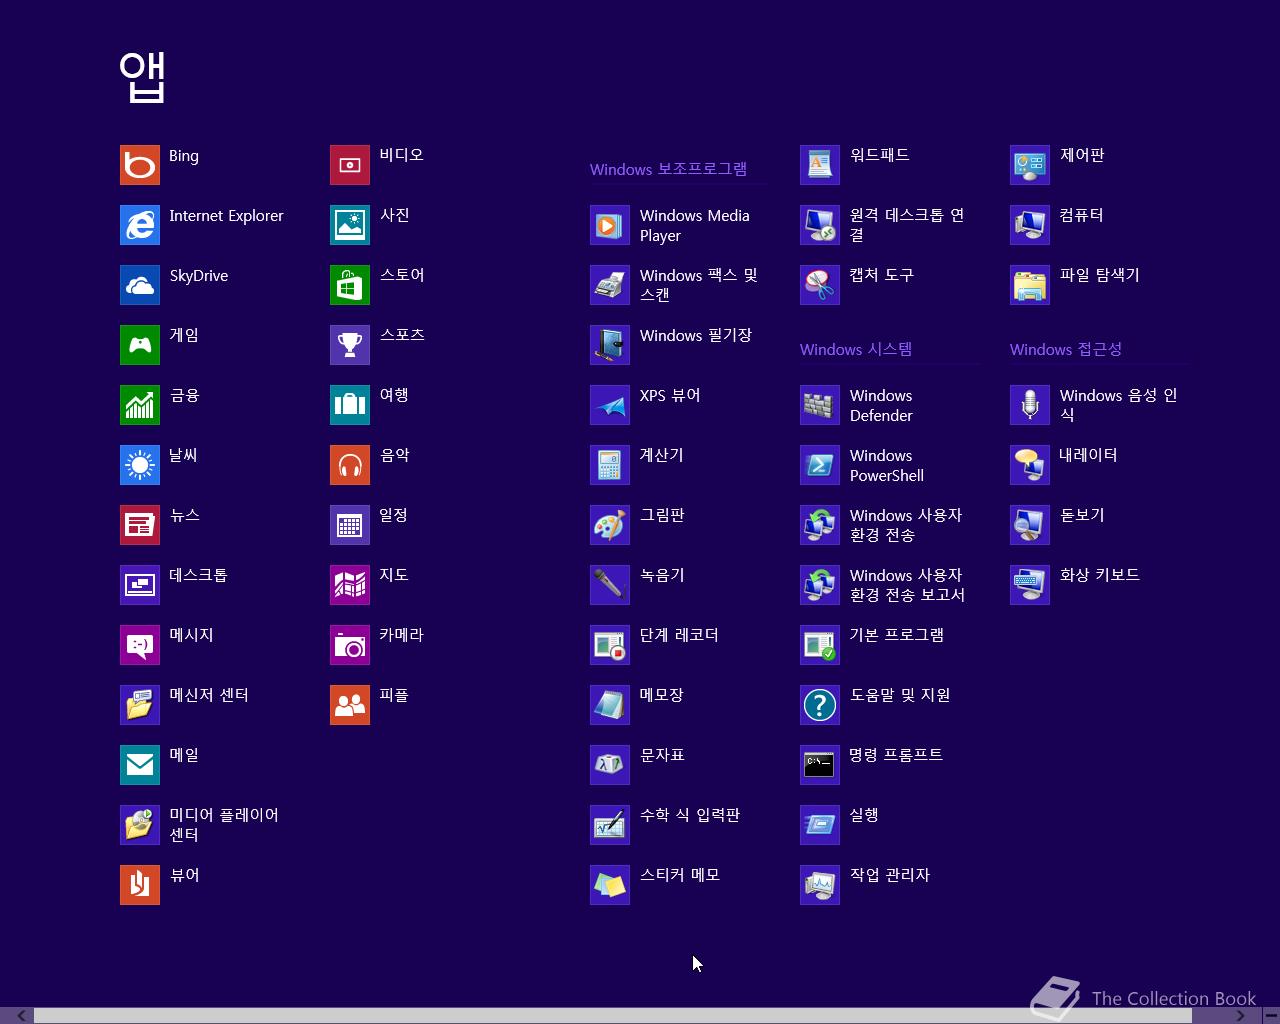1280x1024 pixels.
Task: Open 원격 데스크톱 연결
Action: pos(883,225)
